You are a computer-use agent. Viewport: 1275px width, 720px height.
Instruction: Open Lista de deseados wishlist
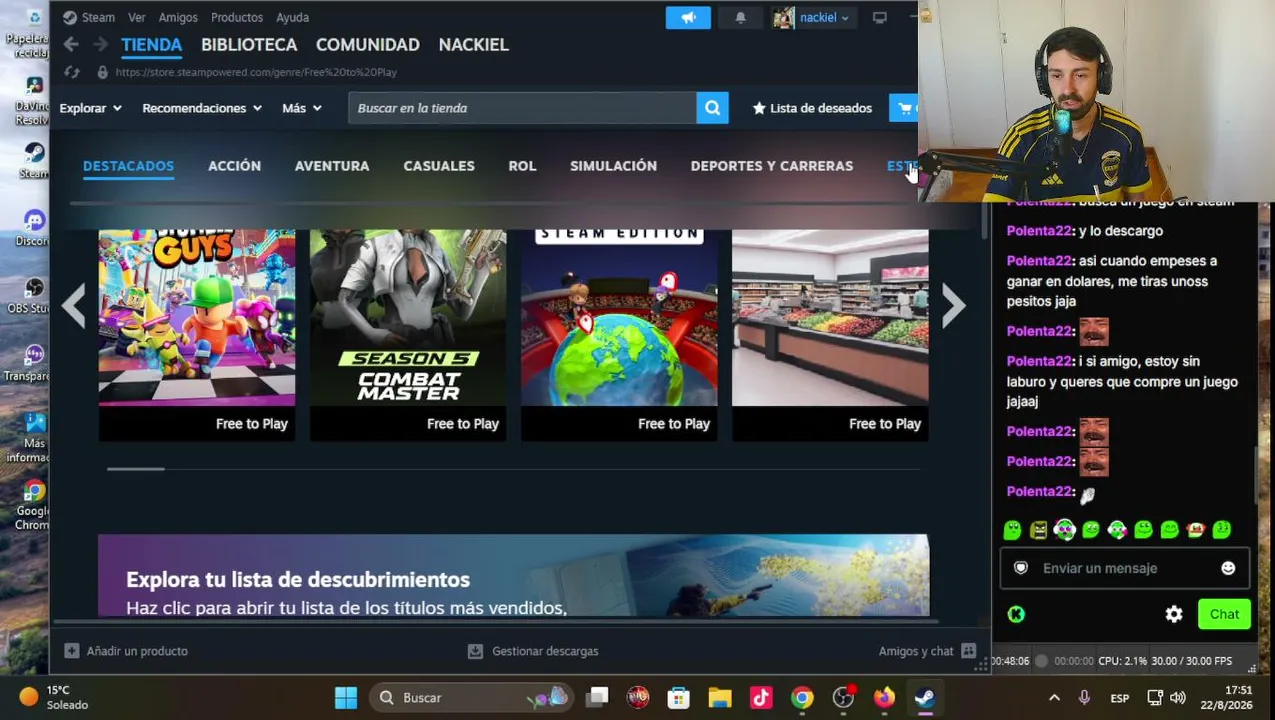[812, 108]
